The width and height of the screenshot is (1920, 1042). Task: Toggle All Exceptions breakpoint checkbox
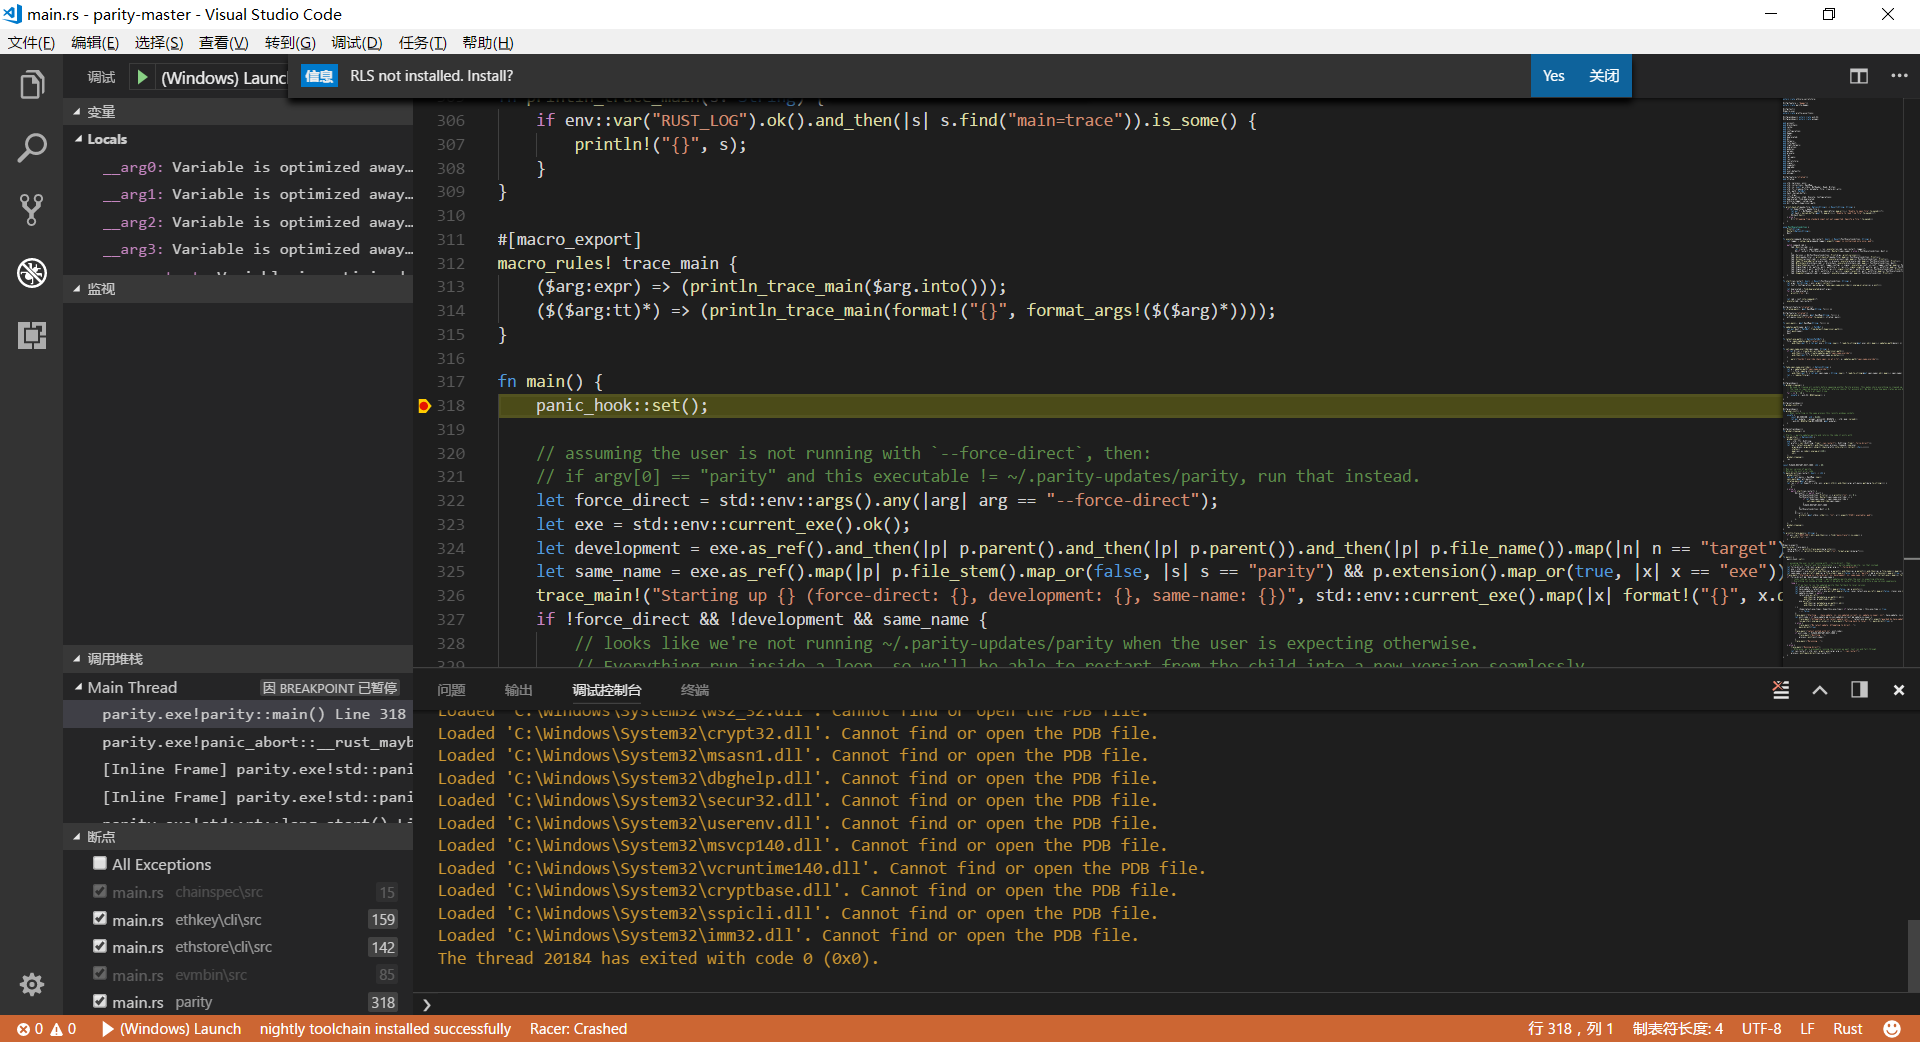[100, 863]
